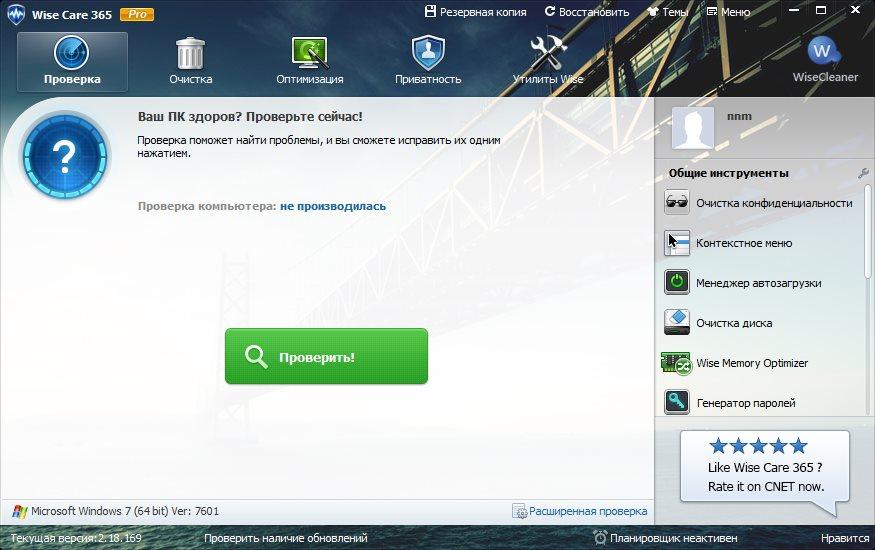Minimize the Wise Care 365 window
Image resolution: width=875 pixels, height=550 pixels.
[794, 10]
